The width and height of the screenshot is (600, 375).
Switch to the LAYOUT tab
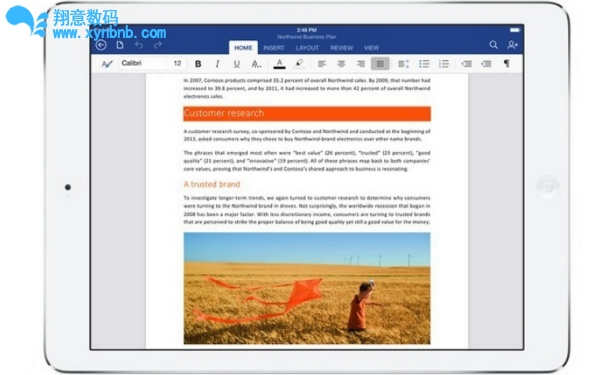coord(307,48)
